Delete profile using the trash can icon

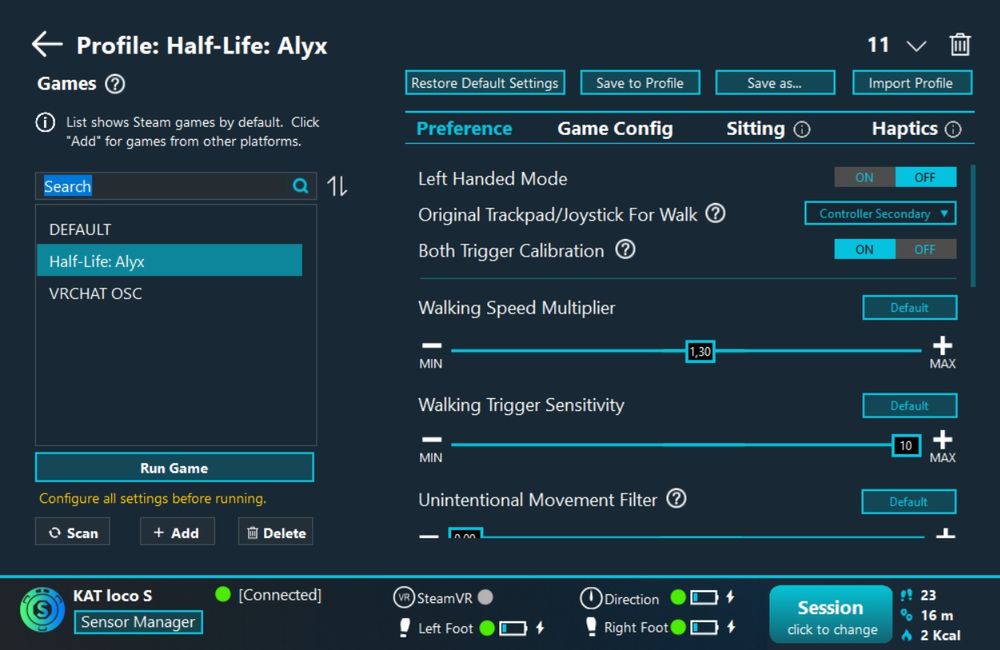coord(960,45)
